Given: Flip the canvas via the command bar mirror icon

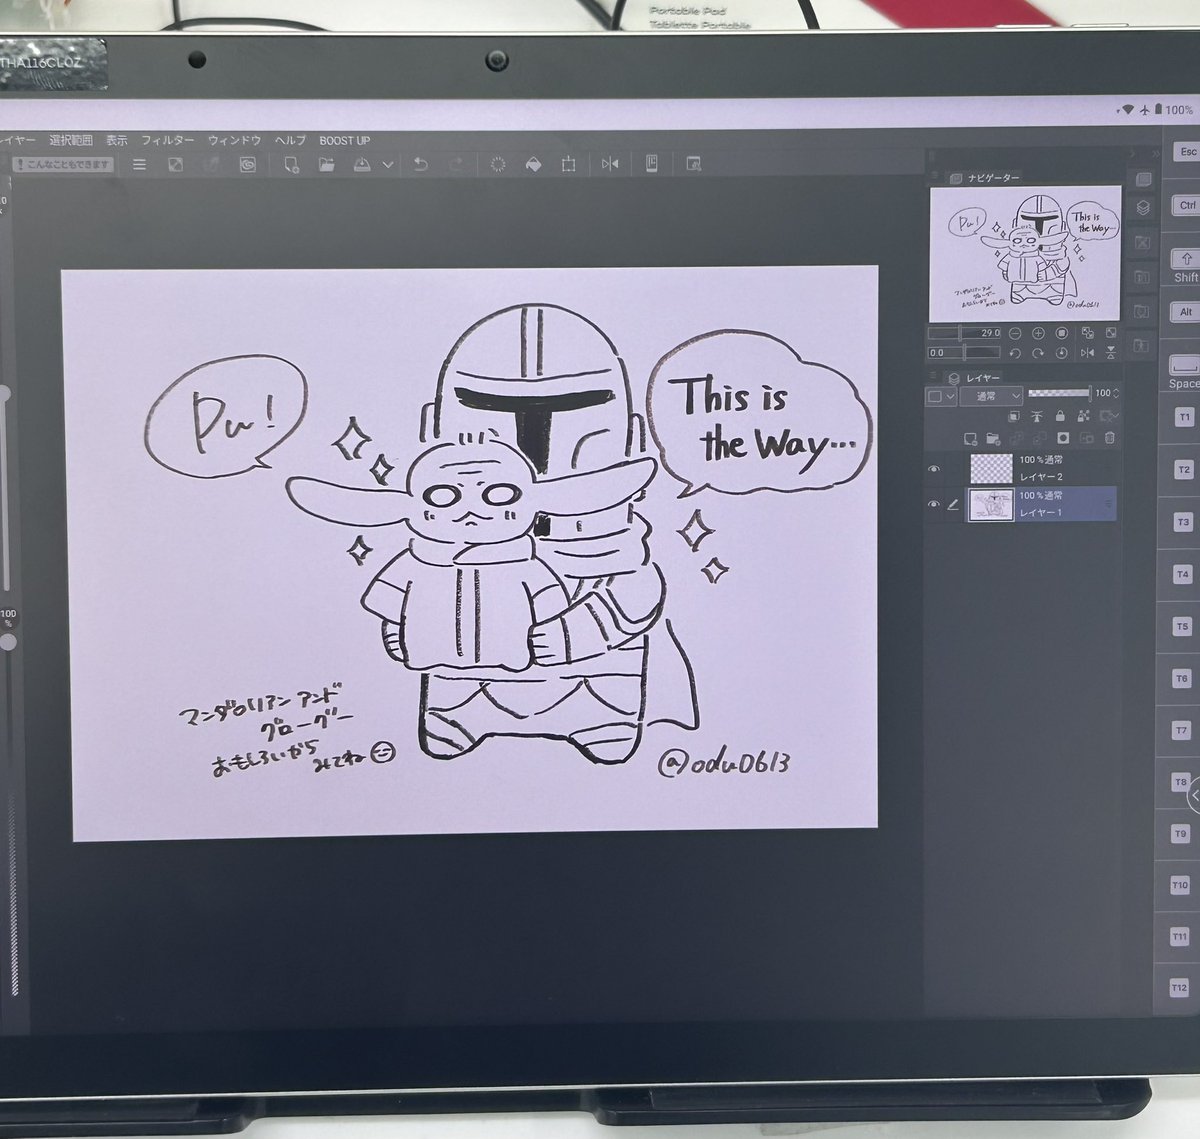Looking at the screenshot, I should pos(609,165).
